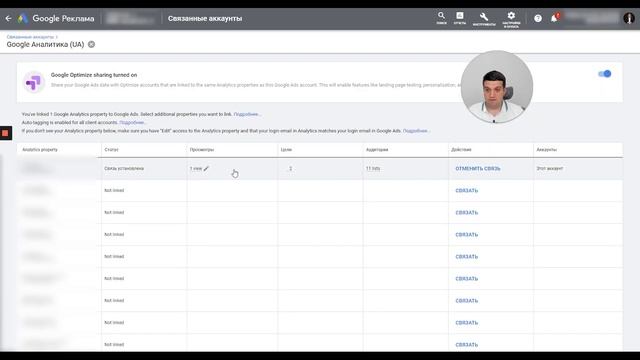Click the 'Этот аккаунт' cell
640x360 pixels.
(550, 169)
